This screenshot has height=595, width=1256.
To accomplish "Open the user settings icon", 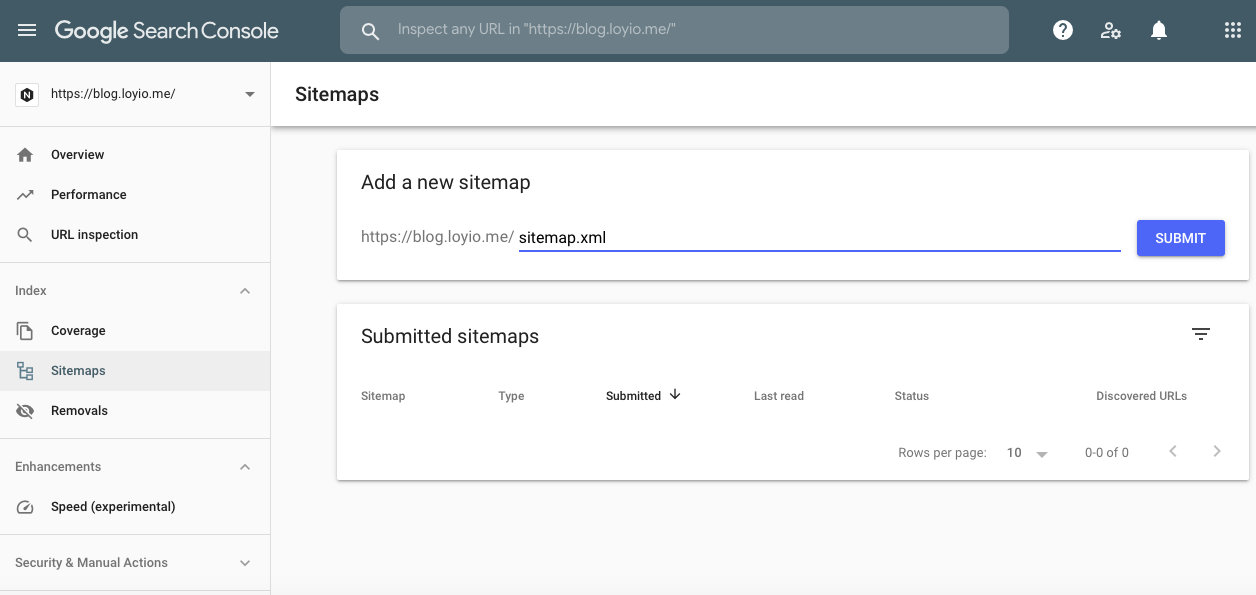I will [1110, 31].
